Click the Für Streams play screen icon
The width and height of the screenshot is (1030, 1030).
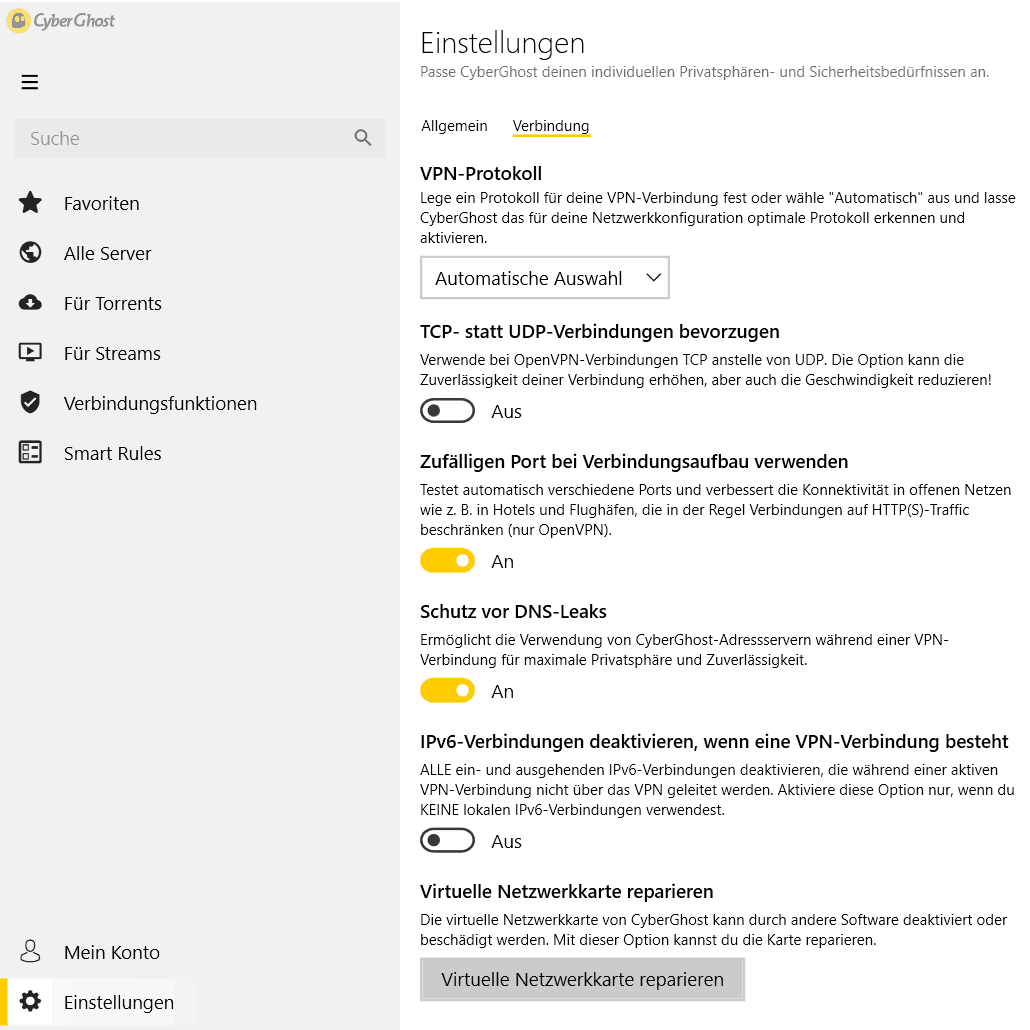coord(30,352)
